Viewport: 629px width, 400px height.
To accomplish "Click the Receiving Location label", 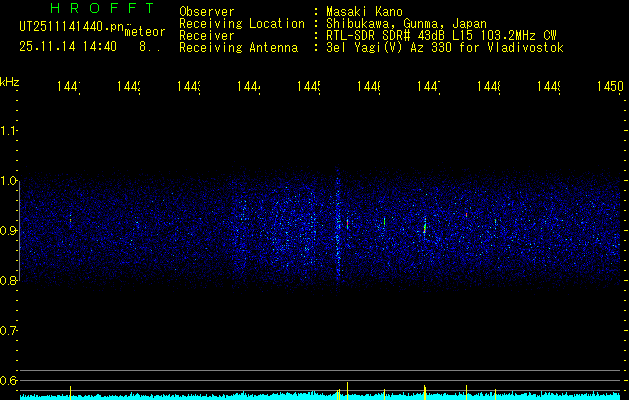I will (x=242, y=24).
